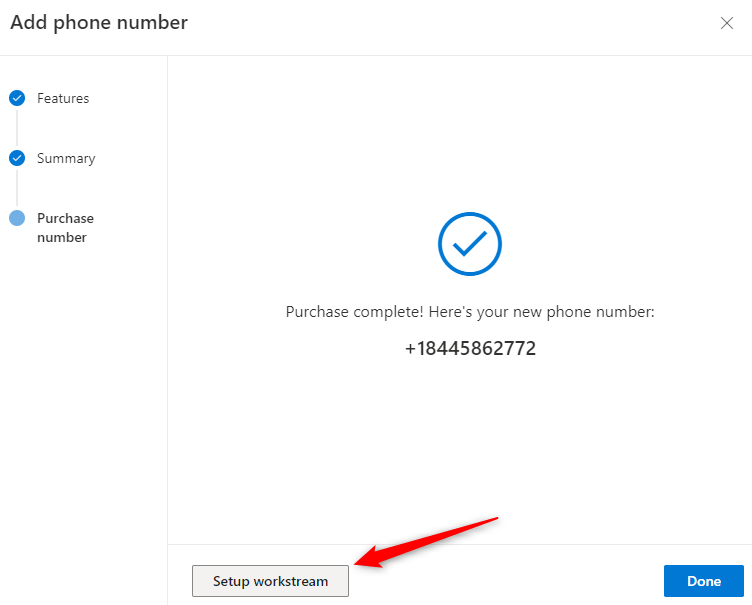Image resolution: width=752 pixels, height=605 pixels.
Task: Click the connector line between Features and Summary
Action: coord(17,128)
